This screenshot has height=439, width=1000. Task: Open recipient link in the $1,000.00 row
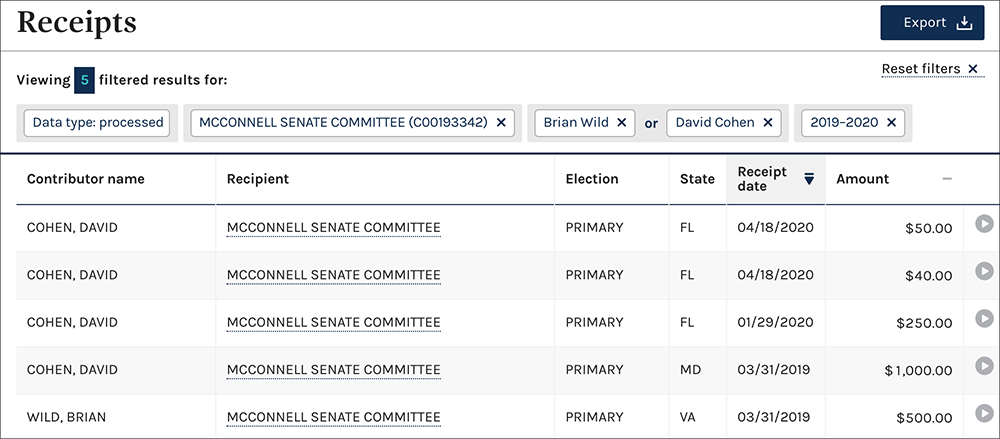pos(333,370)
